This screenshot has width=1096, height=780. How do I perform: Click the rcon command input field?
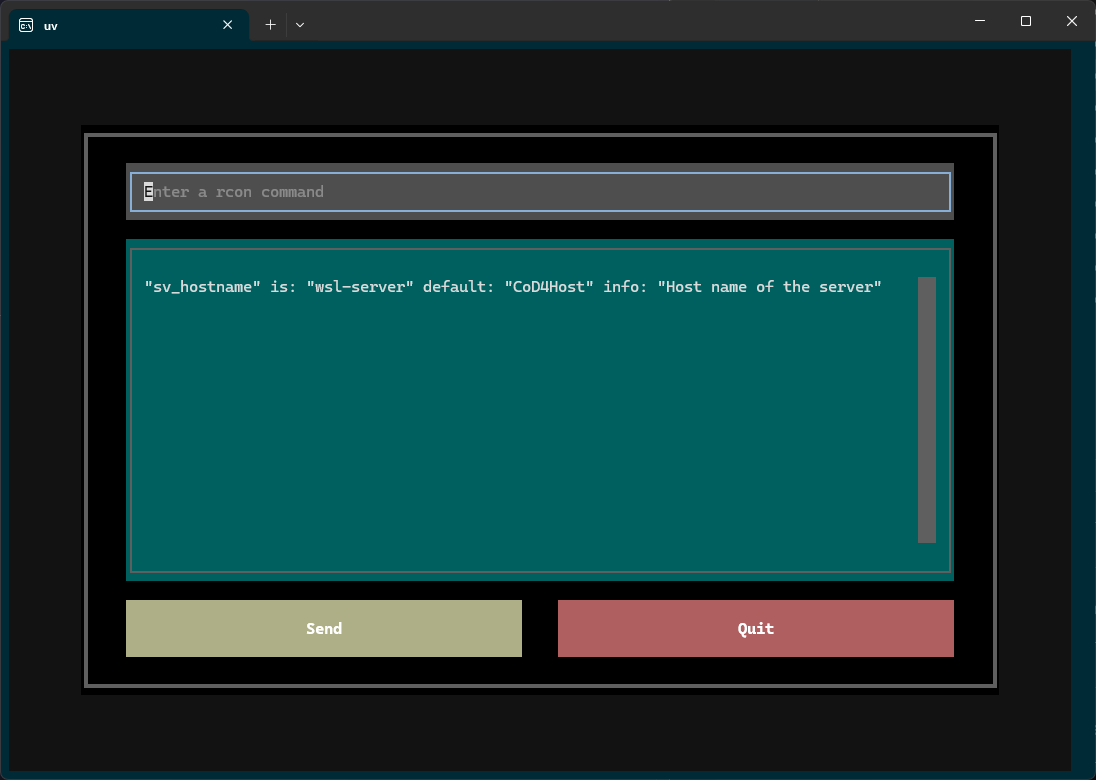pos(540,192)
